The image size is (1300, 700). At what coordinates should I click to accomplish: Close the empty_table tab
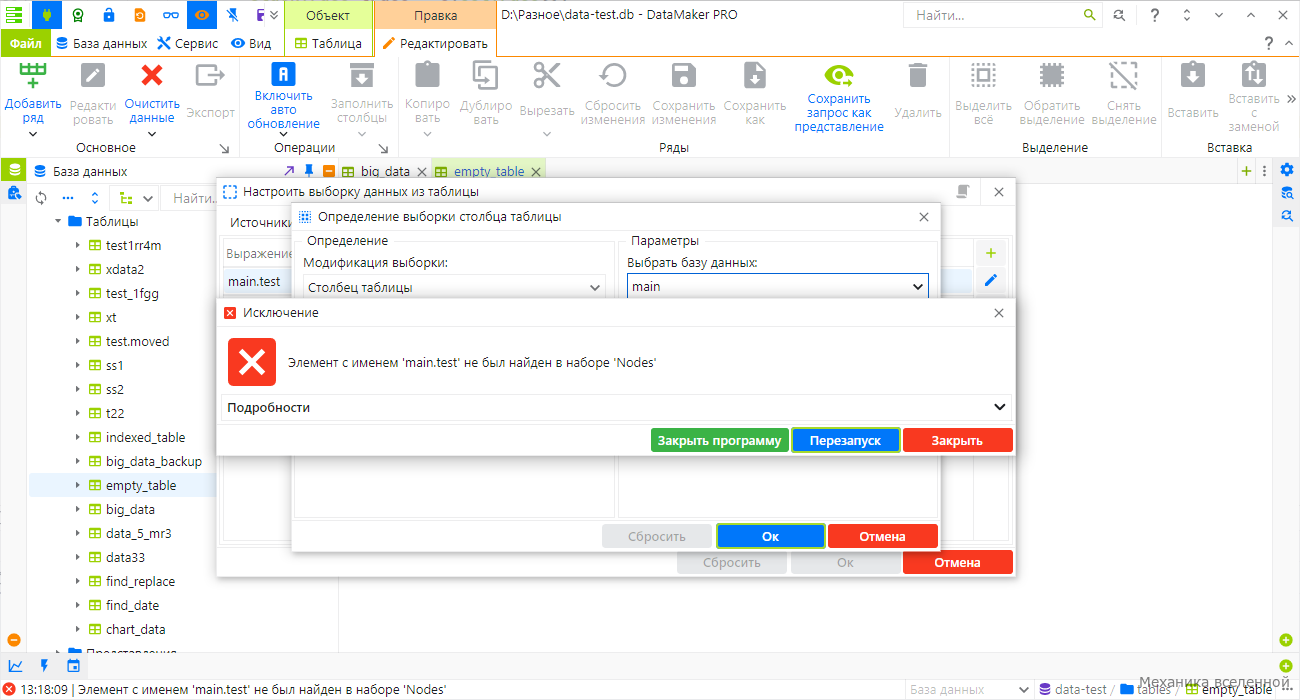536,172
